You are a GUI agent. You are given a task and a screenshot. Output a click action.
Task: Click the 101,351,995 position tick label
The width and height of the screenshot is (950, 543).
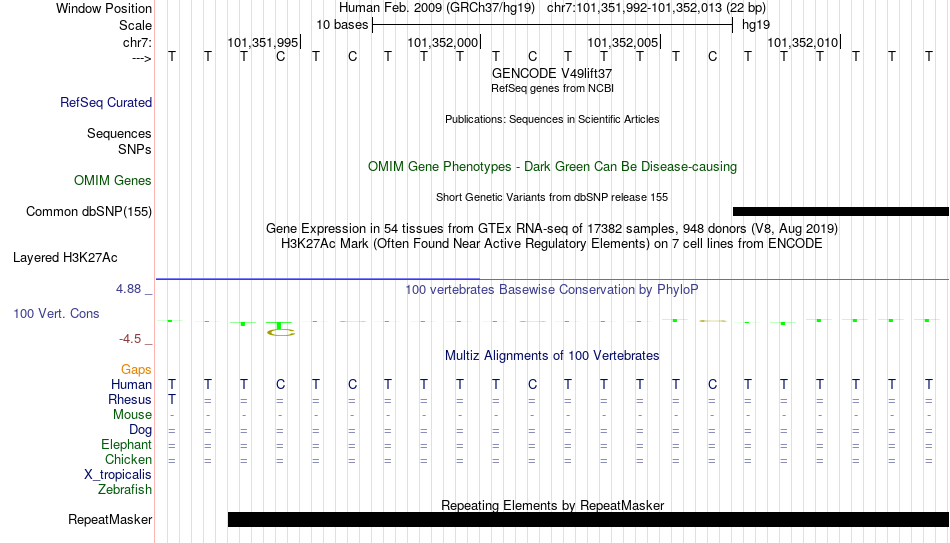tap(263, 42)
